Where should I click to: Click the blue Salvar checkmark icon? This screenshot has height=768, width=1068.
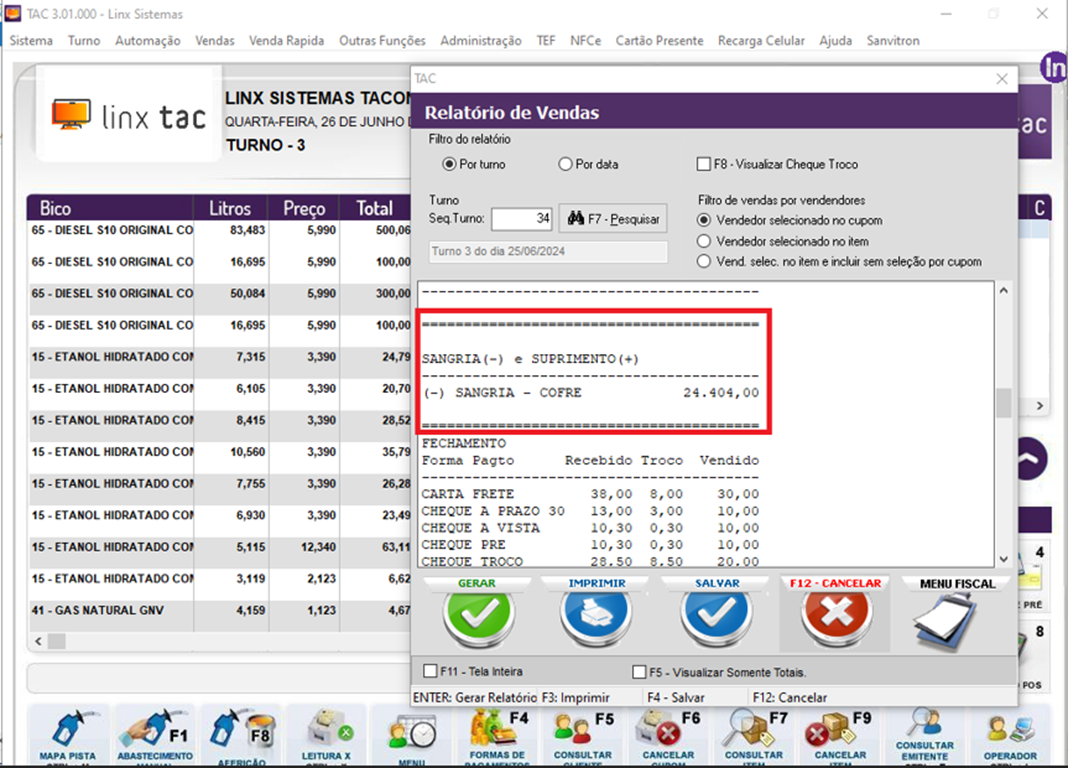(717, 613)
